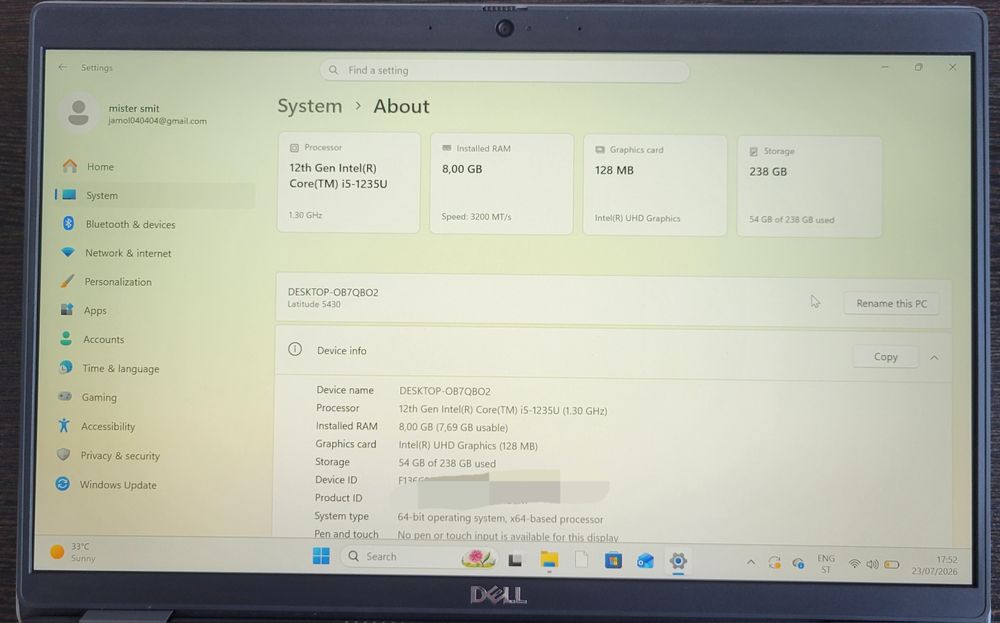Copy the device info
The width and height of the screenshot is (1000, 623).
pos(885,356)
